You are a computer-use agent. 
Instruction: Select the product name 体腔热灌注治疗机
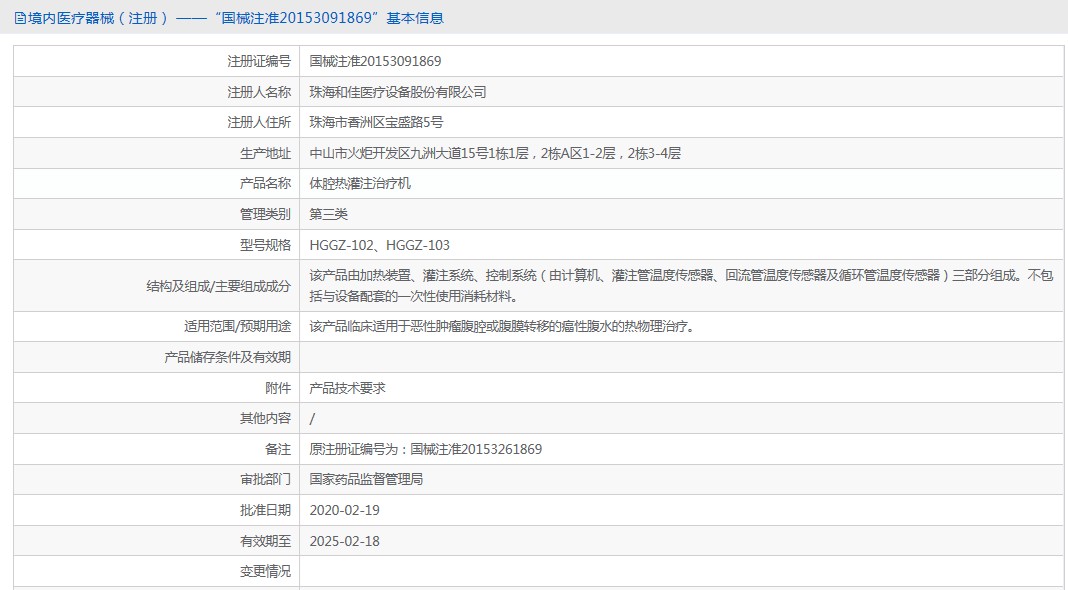[360, 183]
